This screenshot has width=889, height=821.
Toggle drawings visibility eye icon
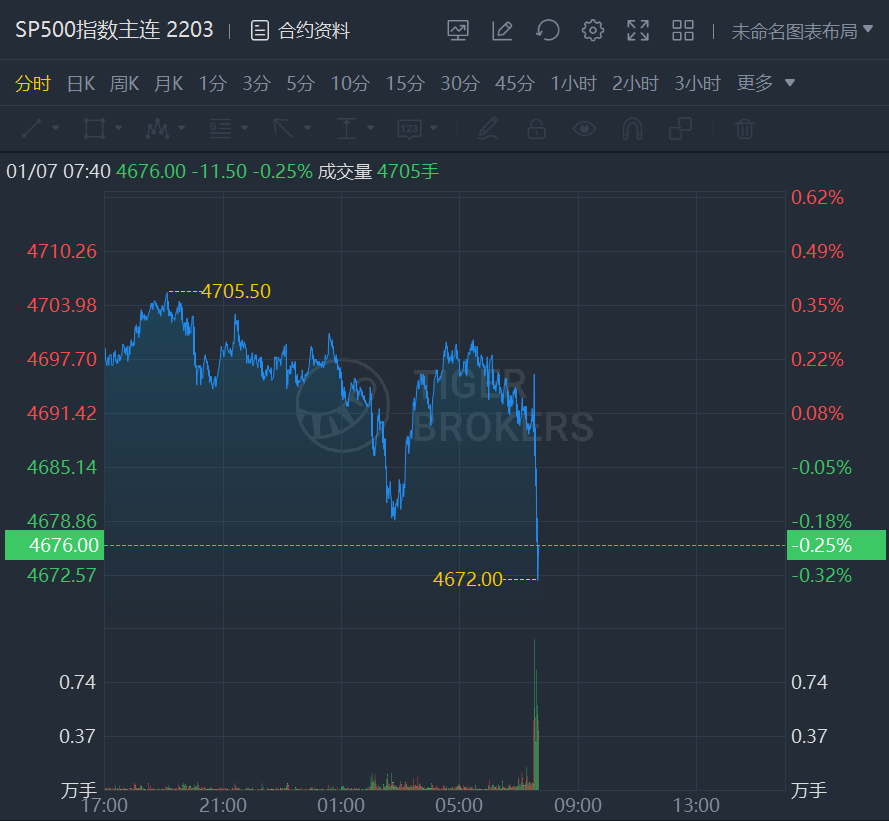pos(584,129)
